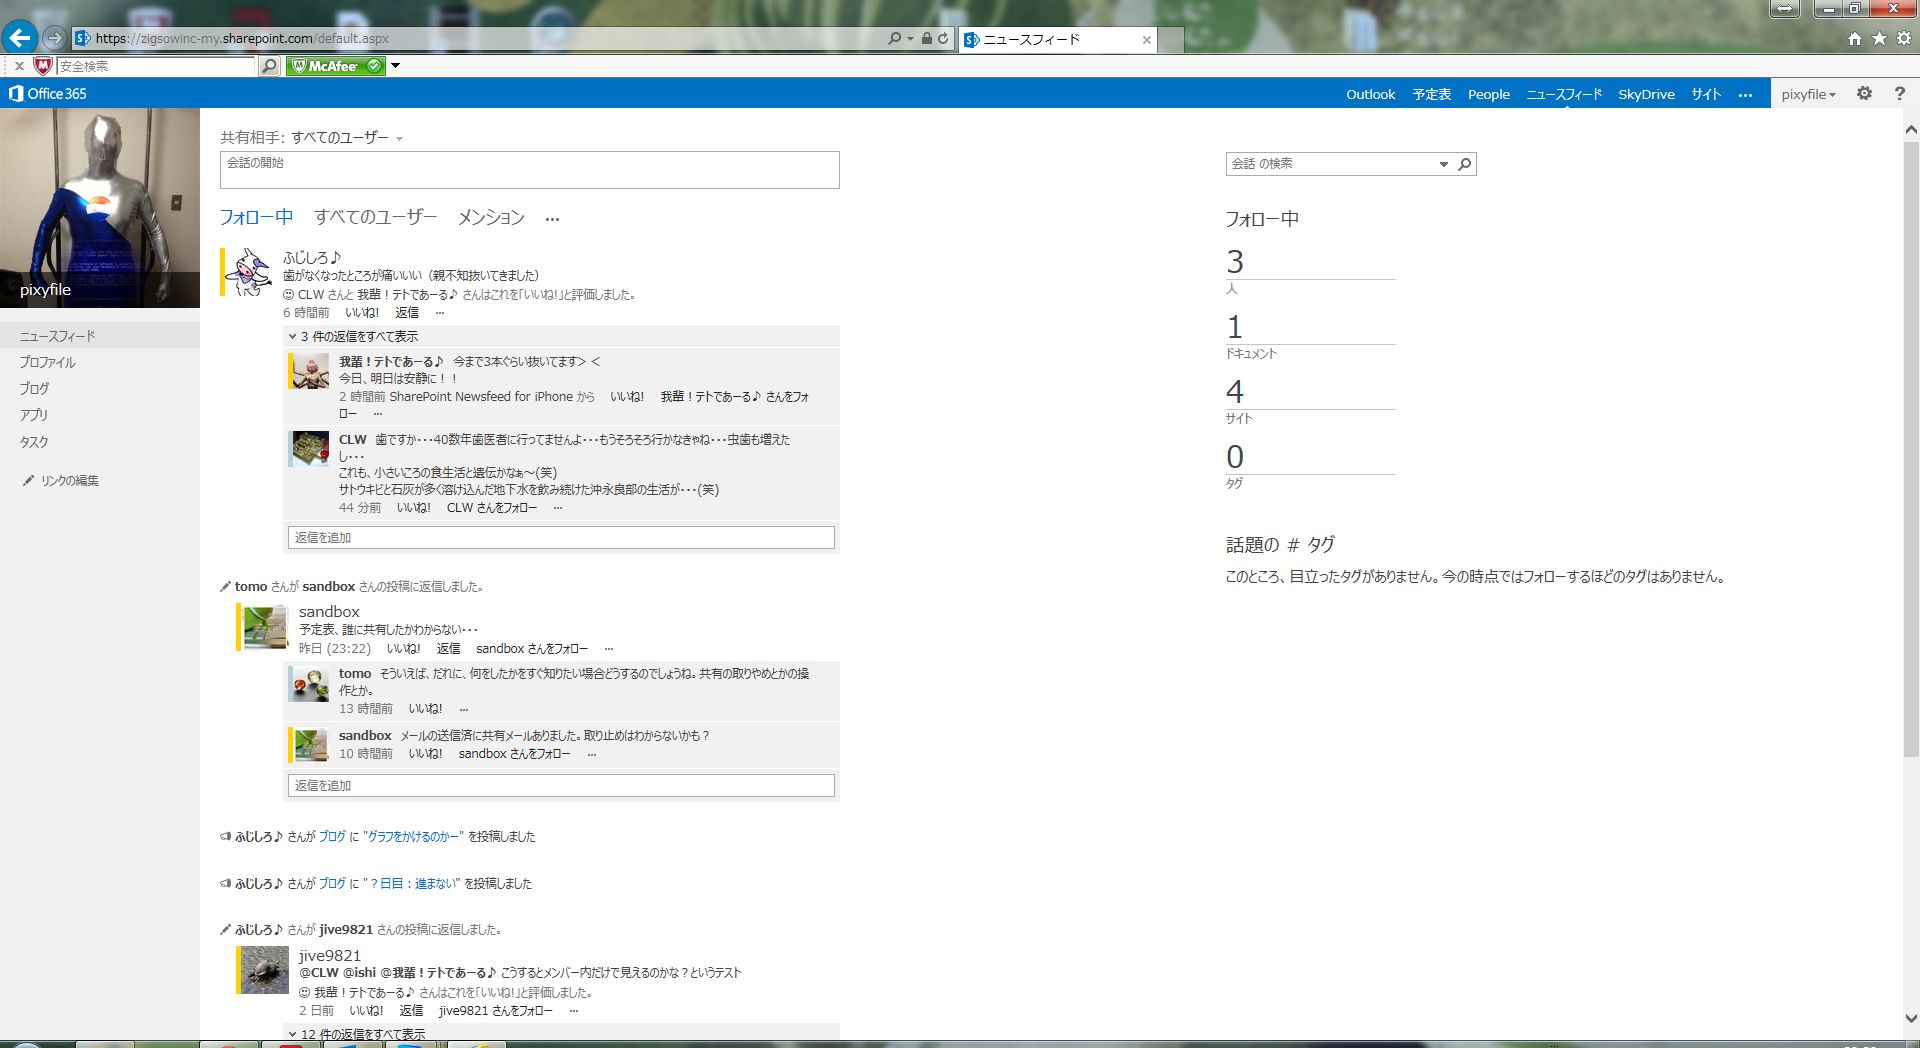This screenshot has height=1048, width=1920.
Task: Open the help question mark icon
Action: coord(1899,93)
